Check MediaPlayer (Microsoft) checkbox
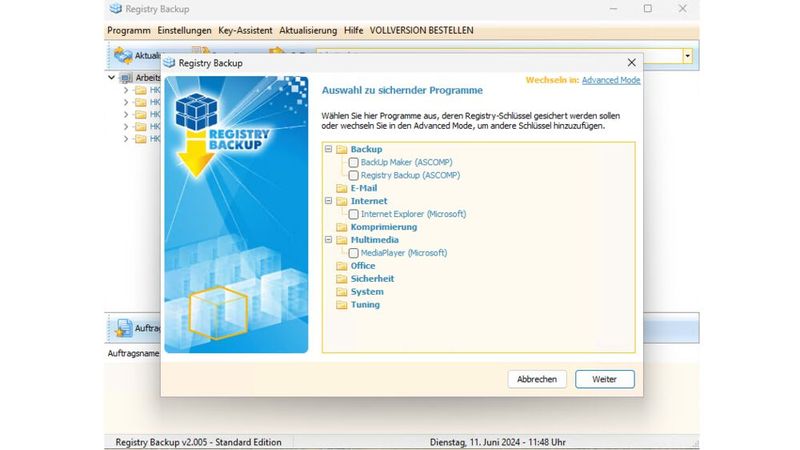The height and width of the screenshot is (450, 800). coord(353,253)
